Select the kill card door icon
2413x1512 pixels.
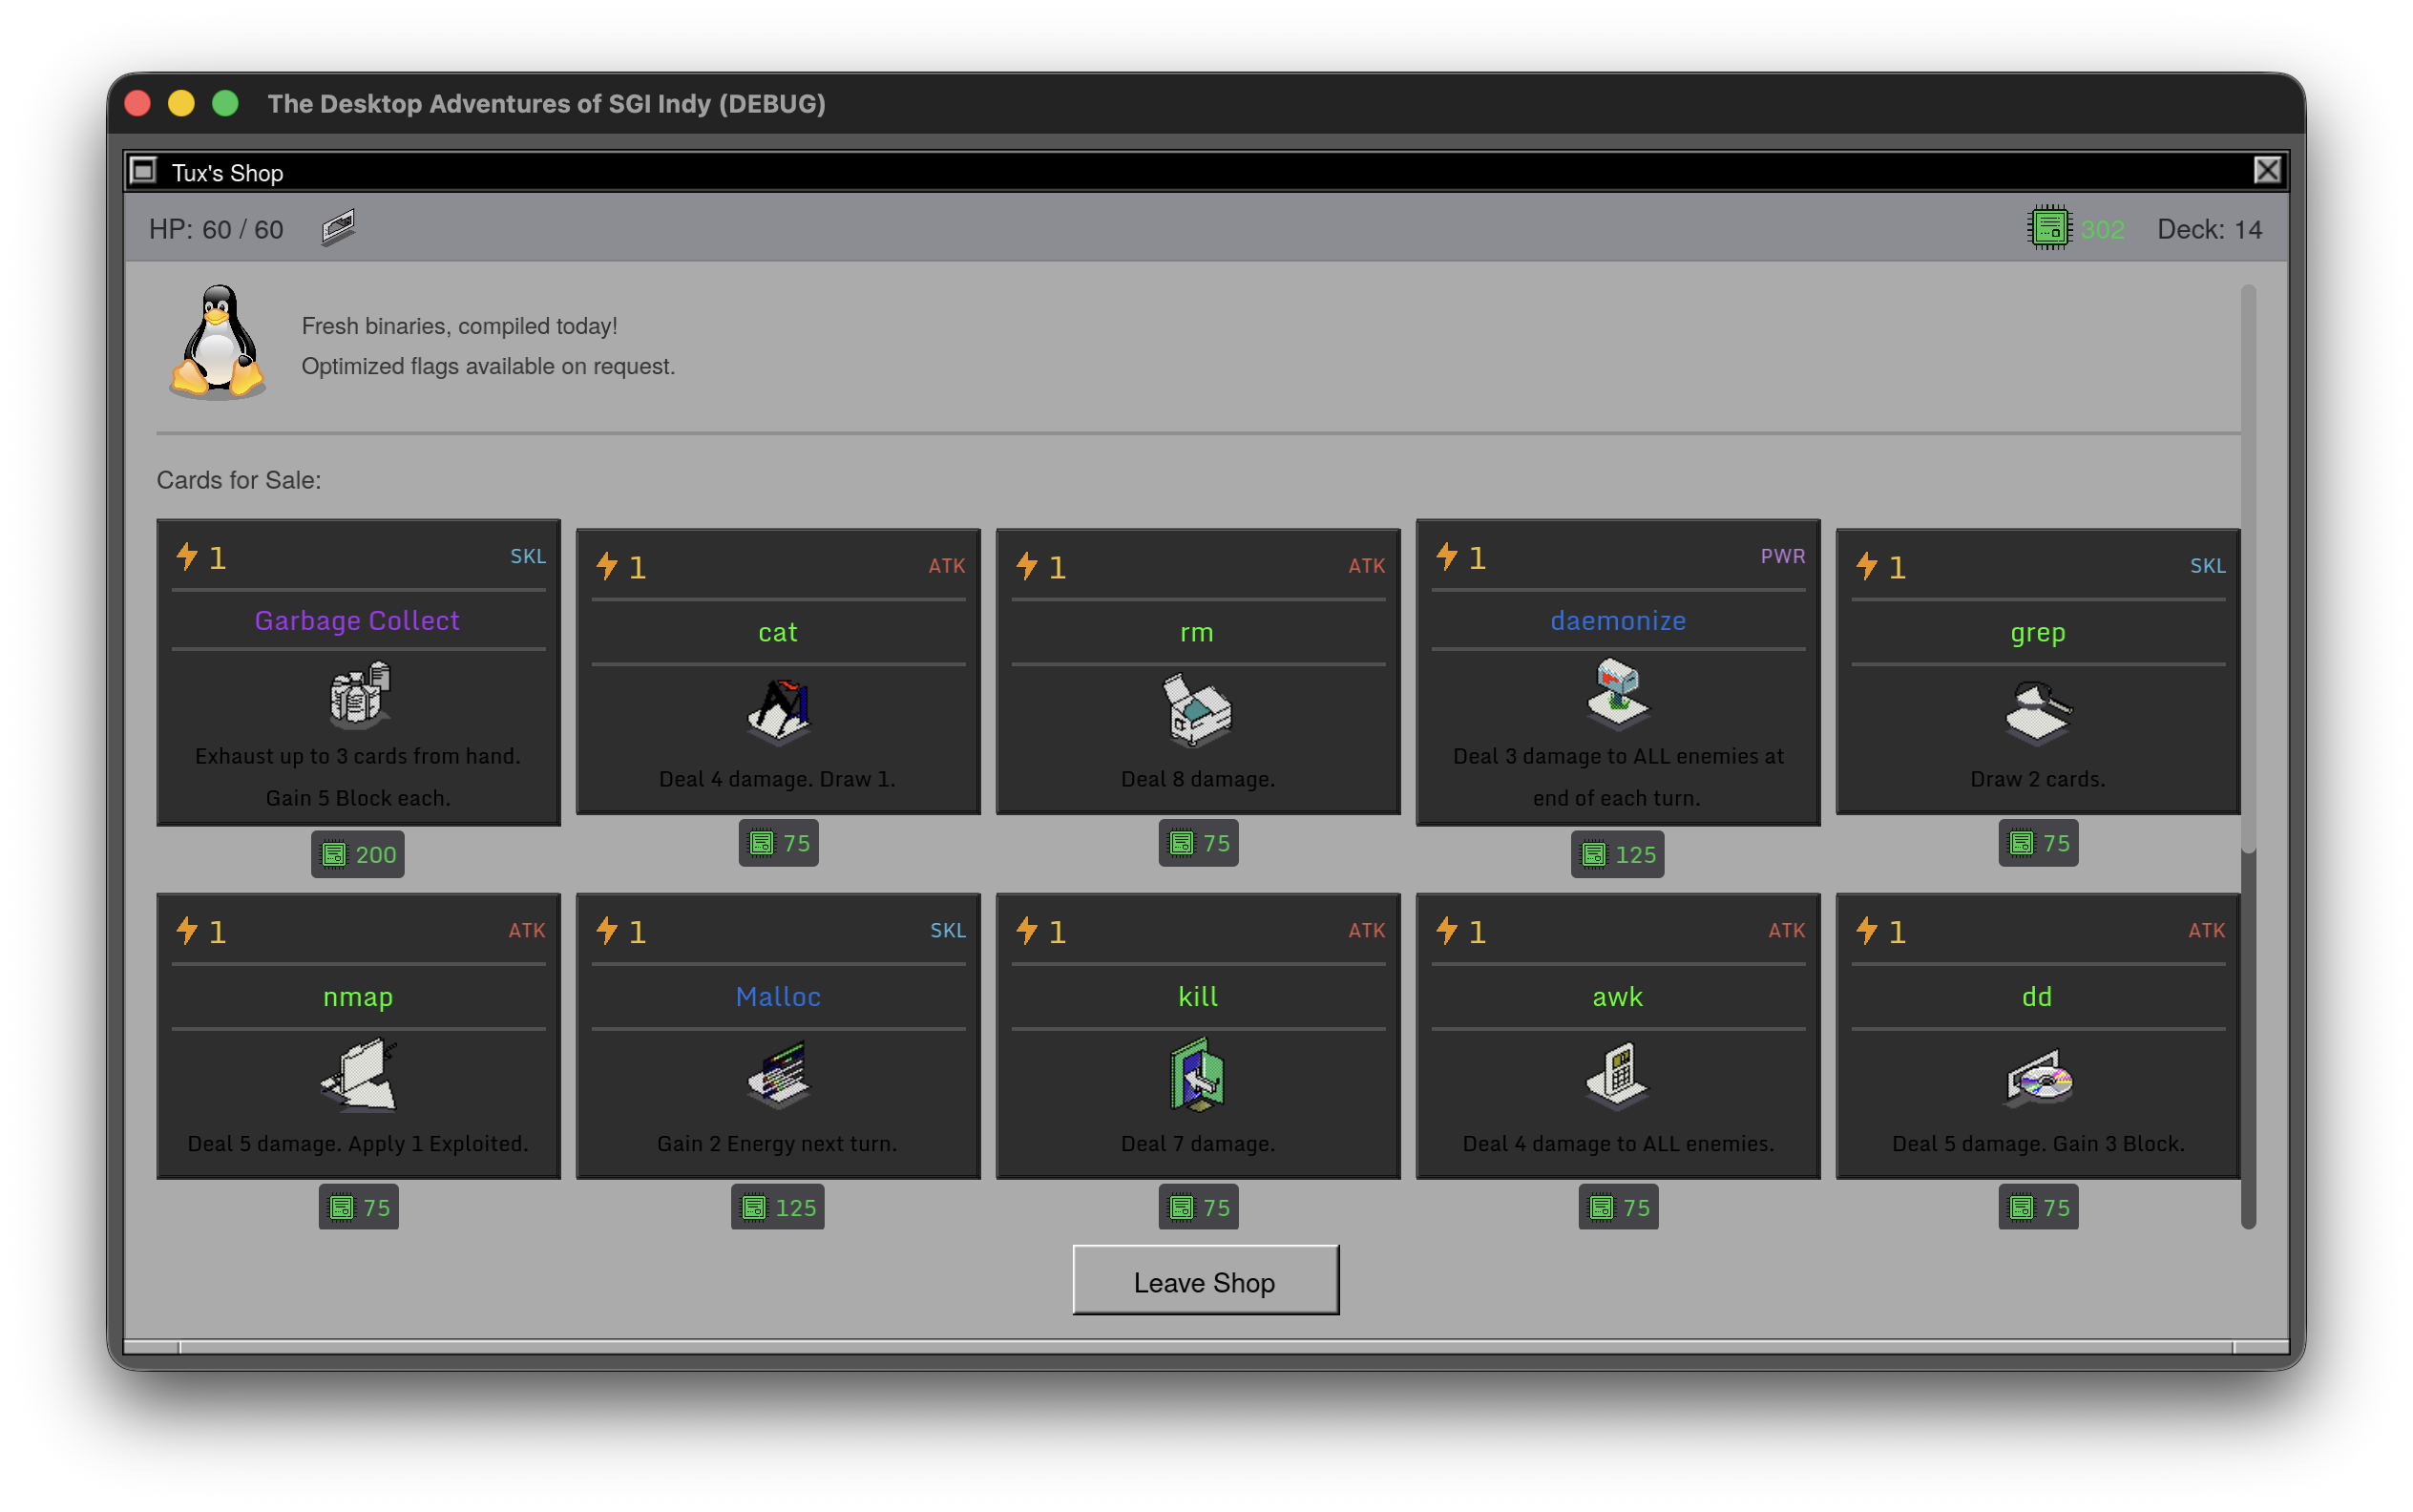pos(1197,1075)
